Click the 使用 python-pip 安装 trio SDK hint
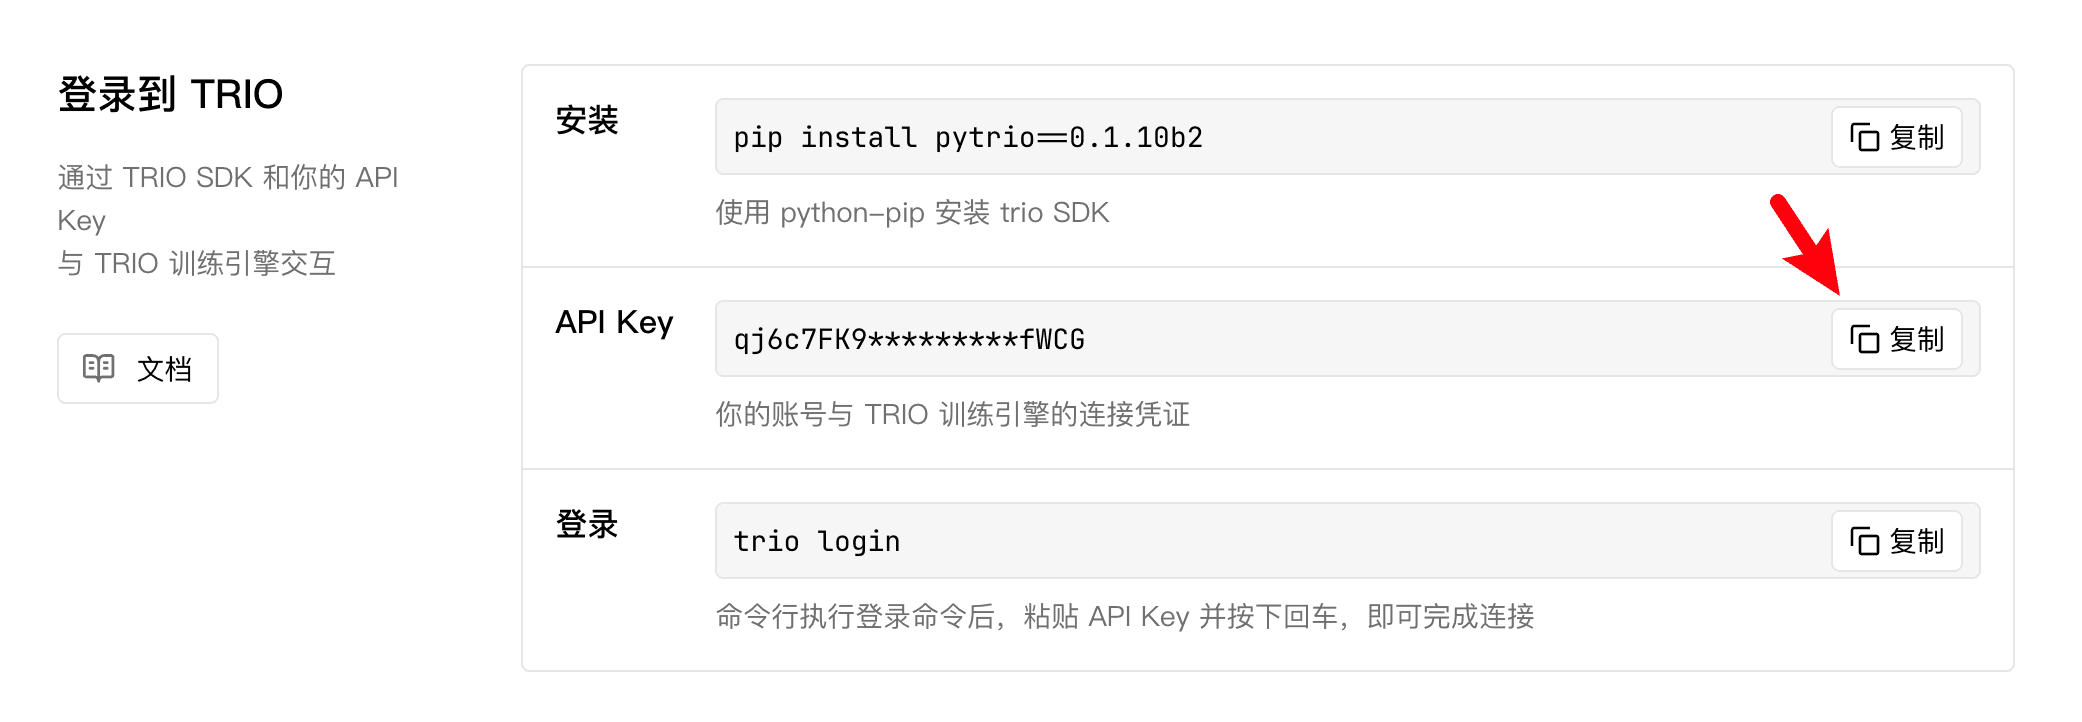Viewport: 2082px width, 722px height. 912,212
